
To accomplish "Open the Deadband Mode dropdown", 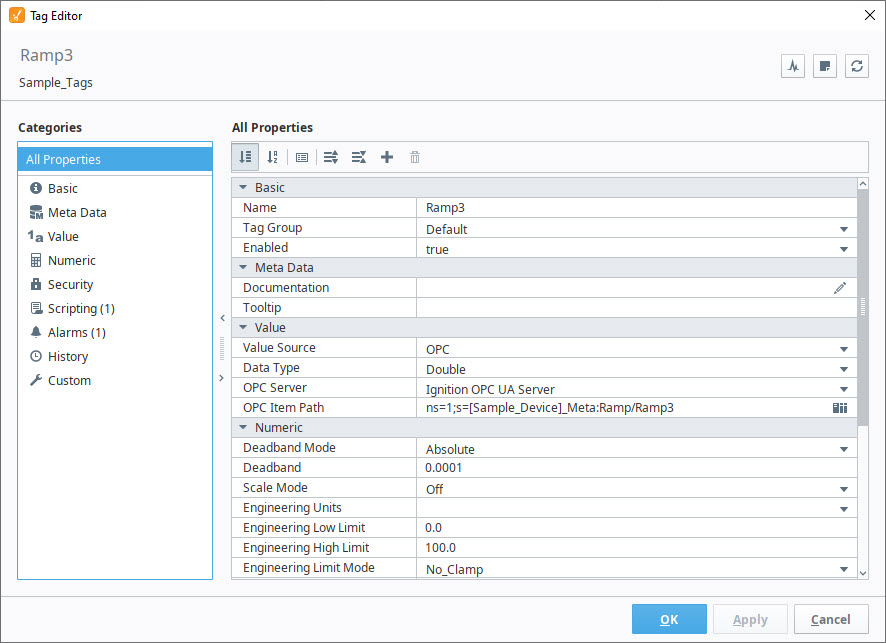I will [x=844, y=449].
